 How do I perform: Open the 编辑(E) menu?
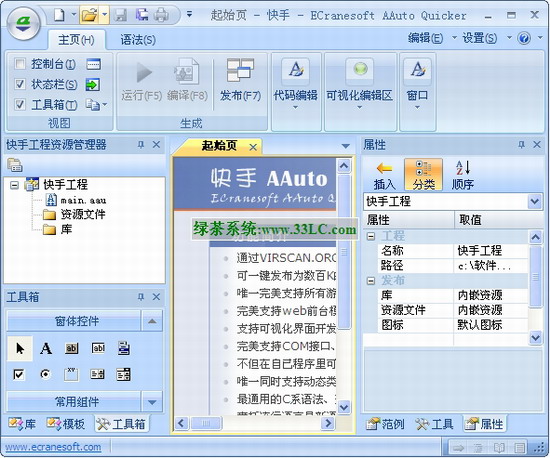pyautogui.click(x=425, y=38)
